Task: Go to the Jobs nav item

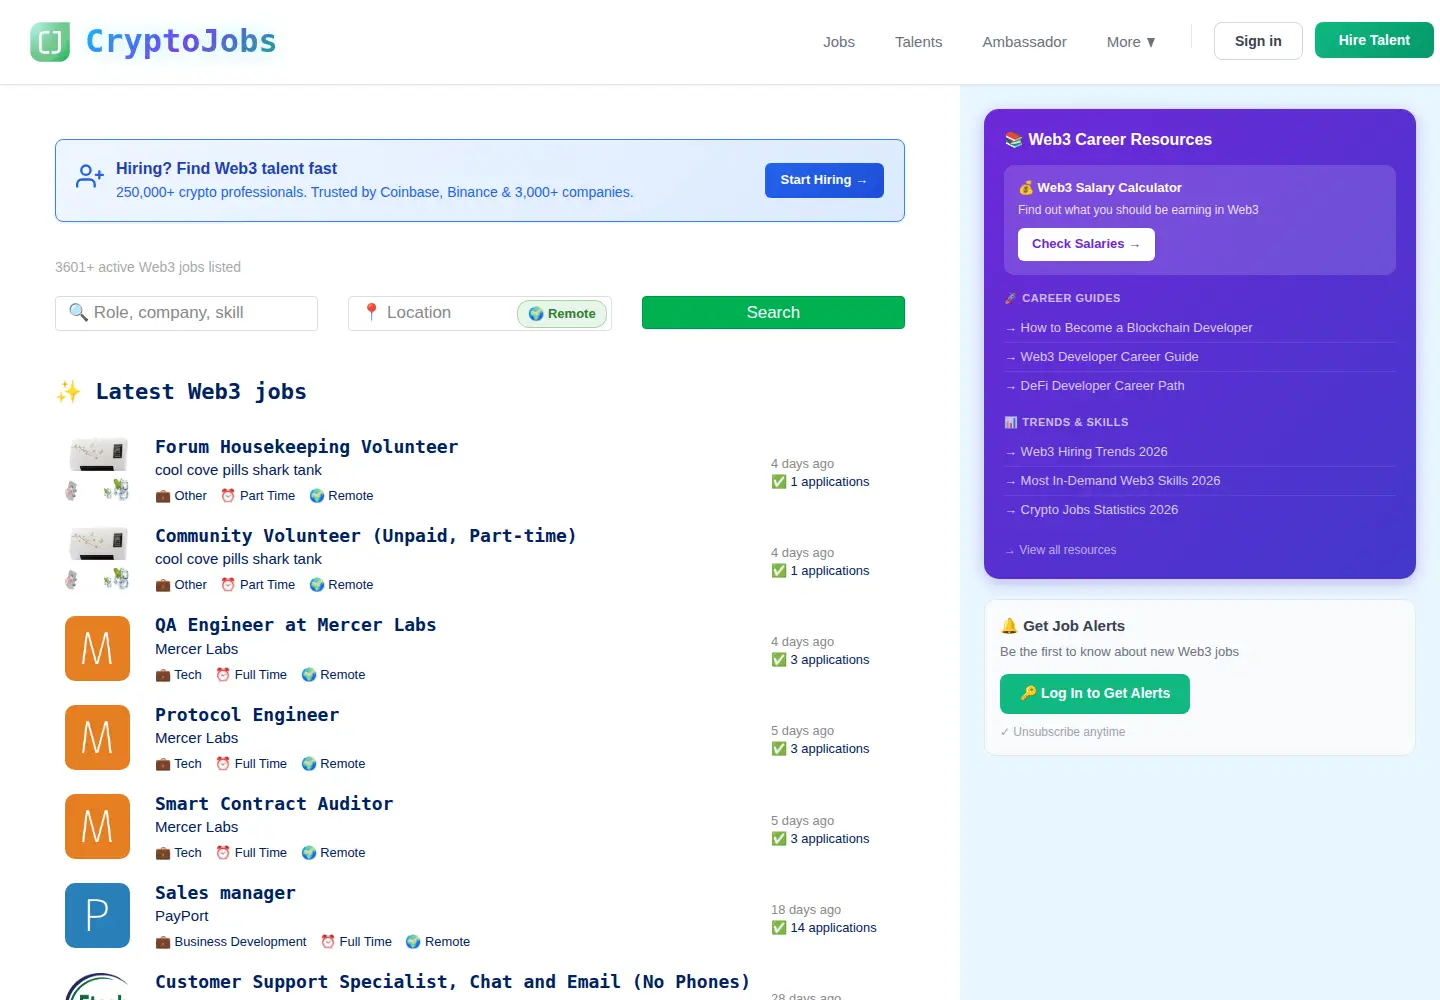Action: point(839,42)
